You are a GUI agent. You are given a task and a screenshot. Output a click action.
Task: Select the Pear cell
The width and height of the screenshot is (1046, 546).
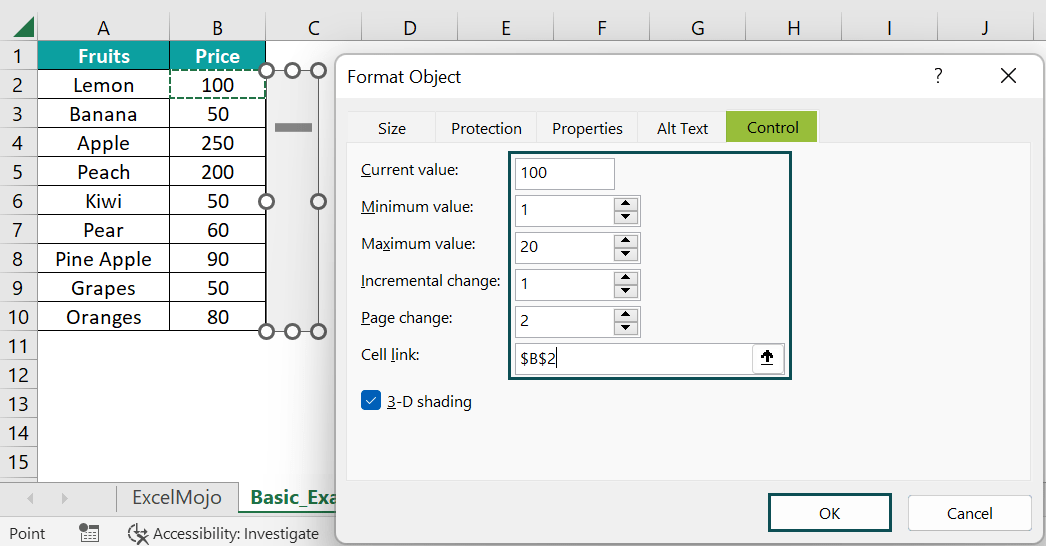103,230
